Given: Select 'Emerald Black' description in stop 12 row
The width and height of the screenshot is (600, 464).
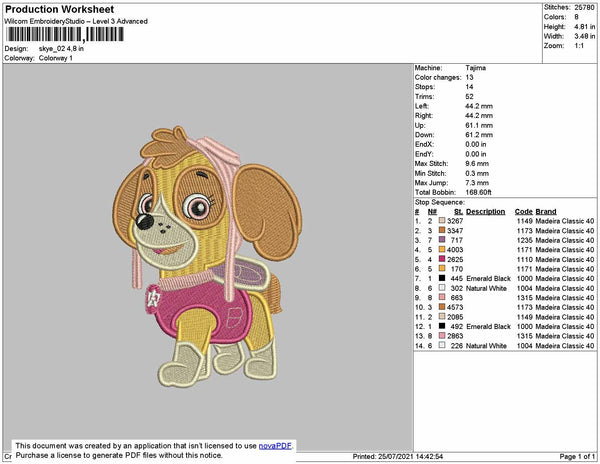Looking at the screenshot, I should (x=488, y=326).
